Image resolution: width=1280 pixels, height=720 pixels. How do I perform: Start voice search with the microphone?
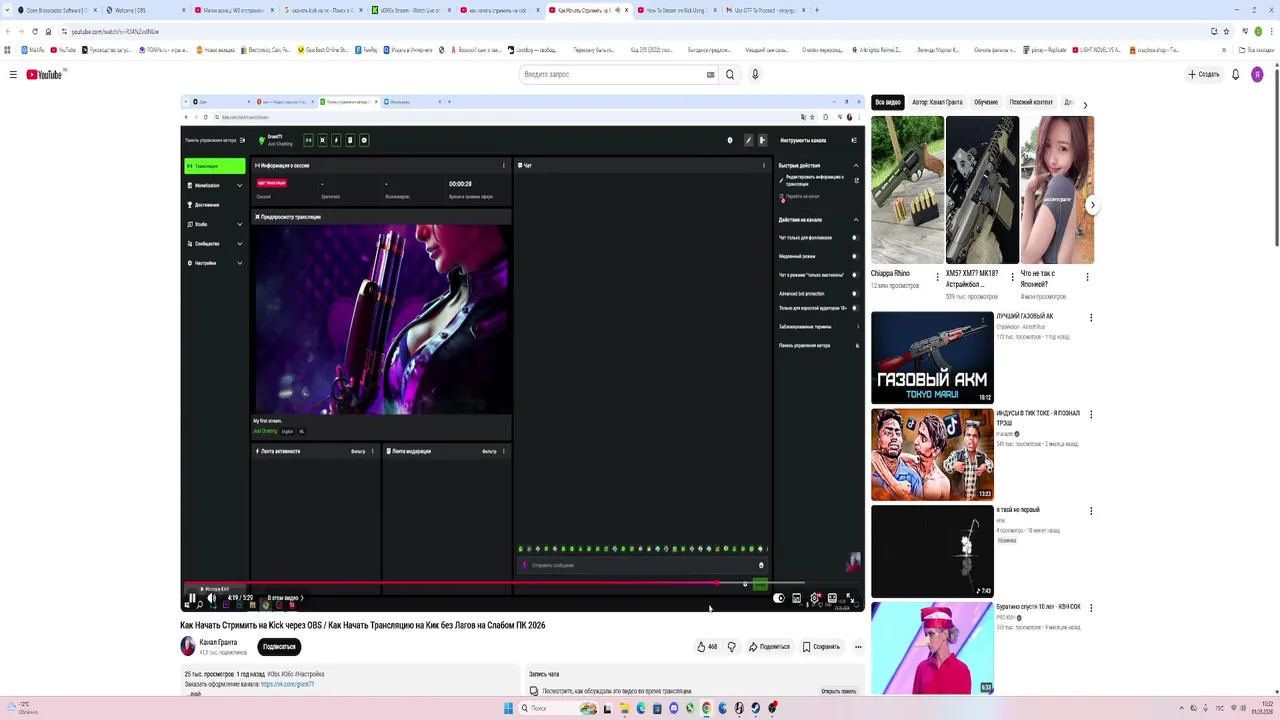click(755, 74)
